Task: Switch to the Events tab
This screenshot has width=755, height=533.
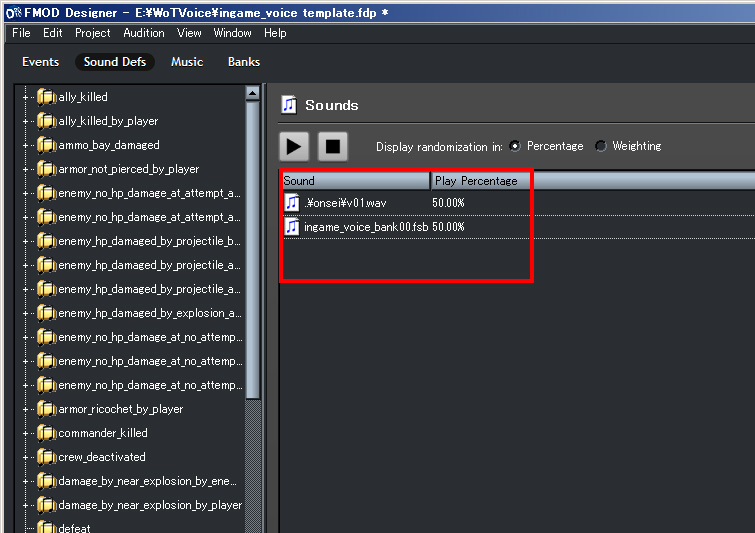Action: coord(40,62)
